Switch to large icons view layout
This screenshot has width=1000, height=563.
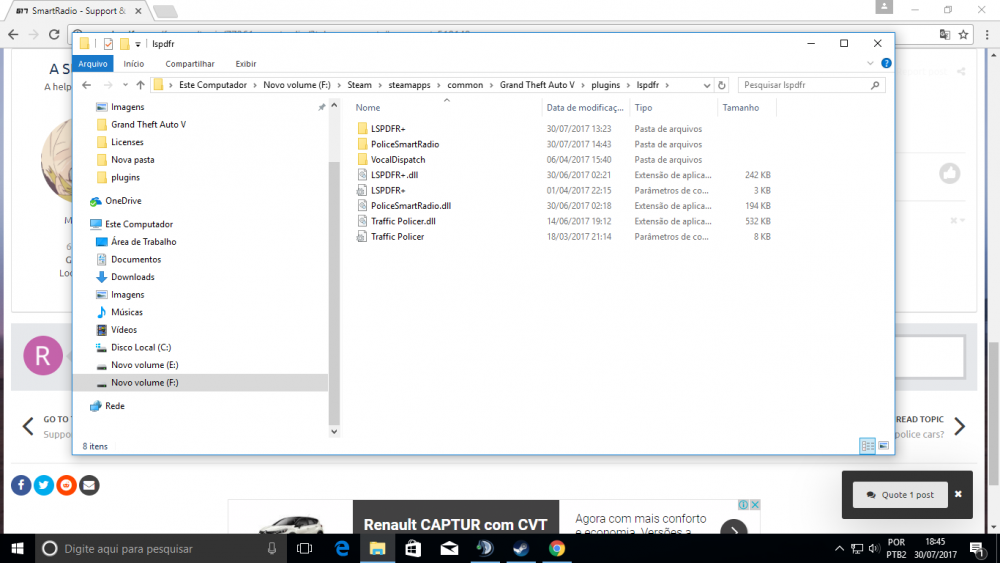[x=883, y=446]
